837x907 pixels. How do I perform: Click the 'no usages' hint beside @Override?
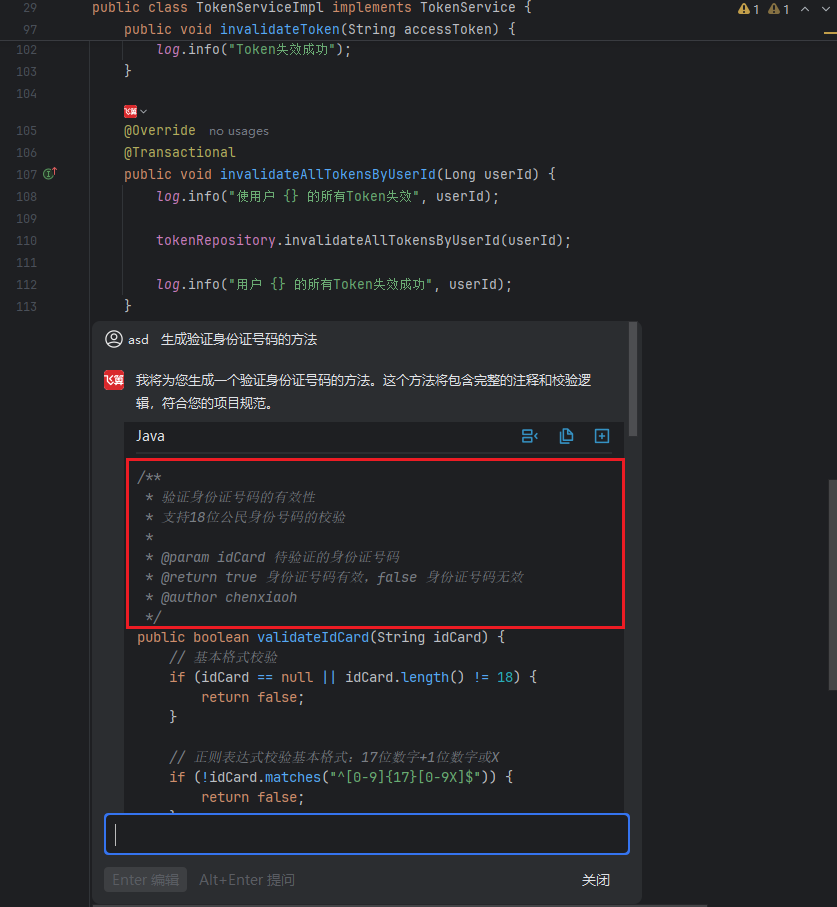[x=238, y=131]
